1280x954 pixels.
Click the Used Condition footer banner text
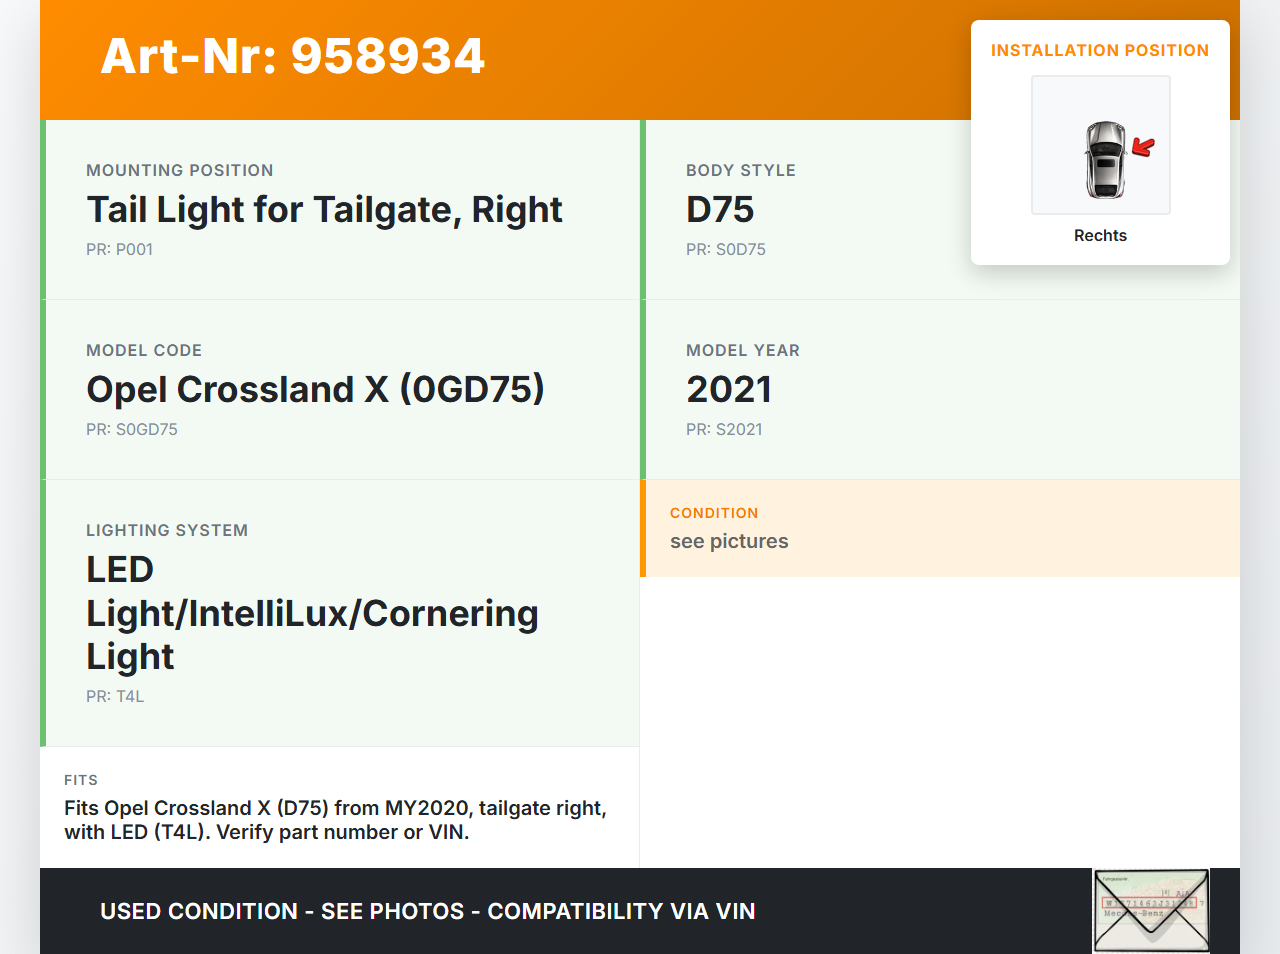[x=428, y=911]
